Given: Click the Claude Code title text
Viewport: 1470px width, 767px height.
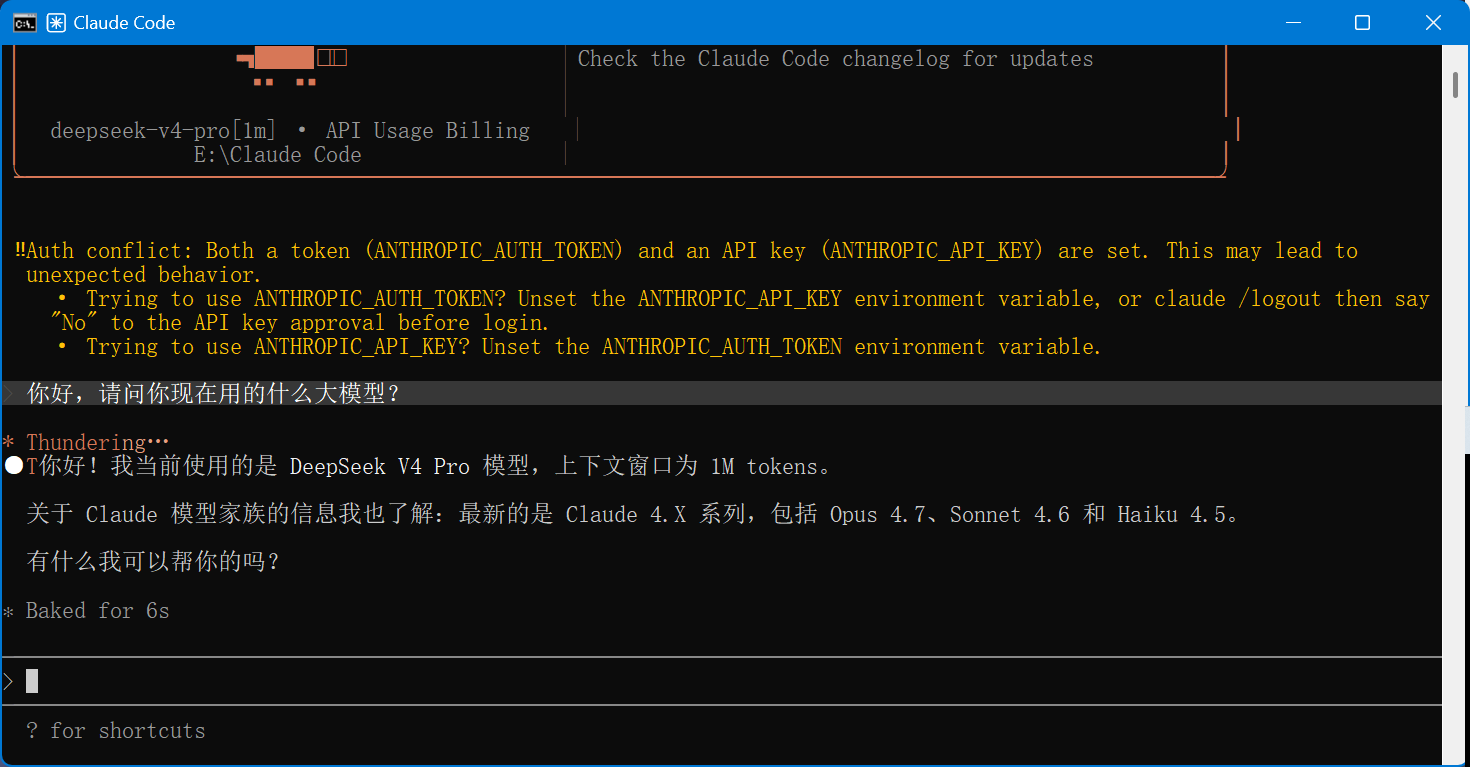Looking at the screenshot, I should click(x=124, y=22).
